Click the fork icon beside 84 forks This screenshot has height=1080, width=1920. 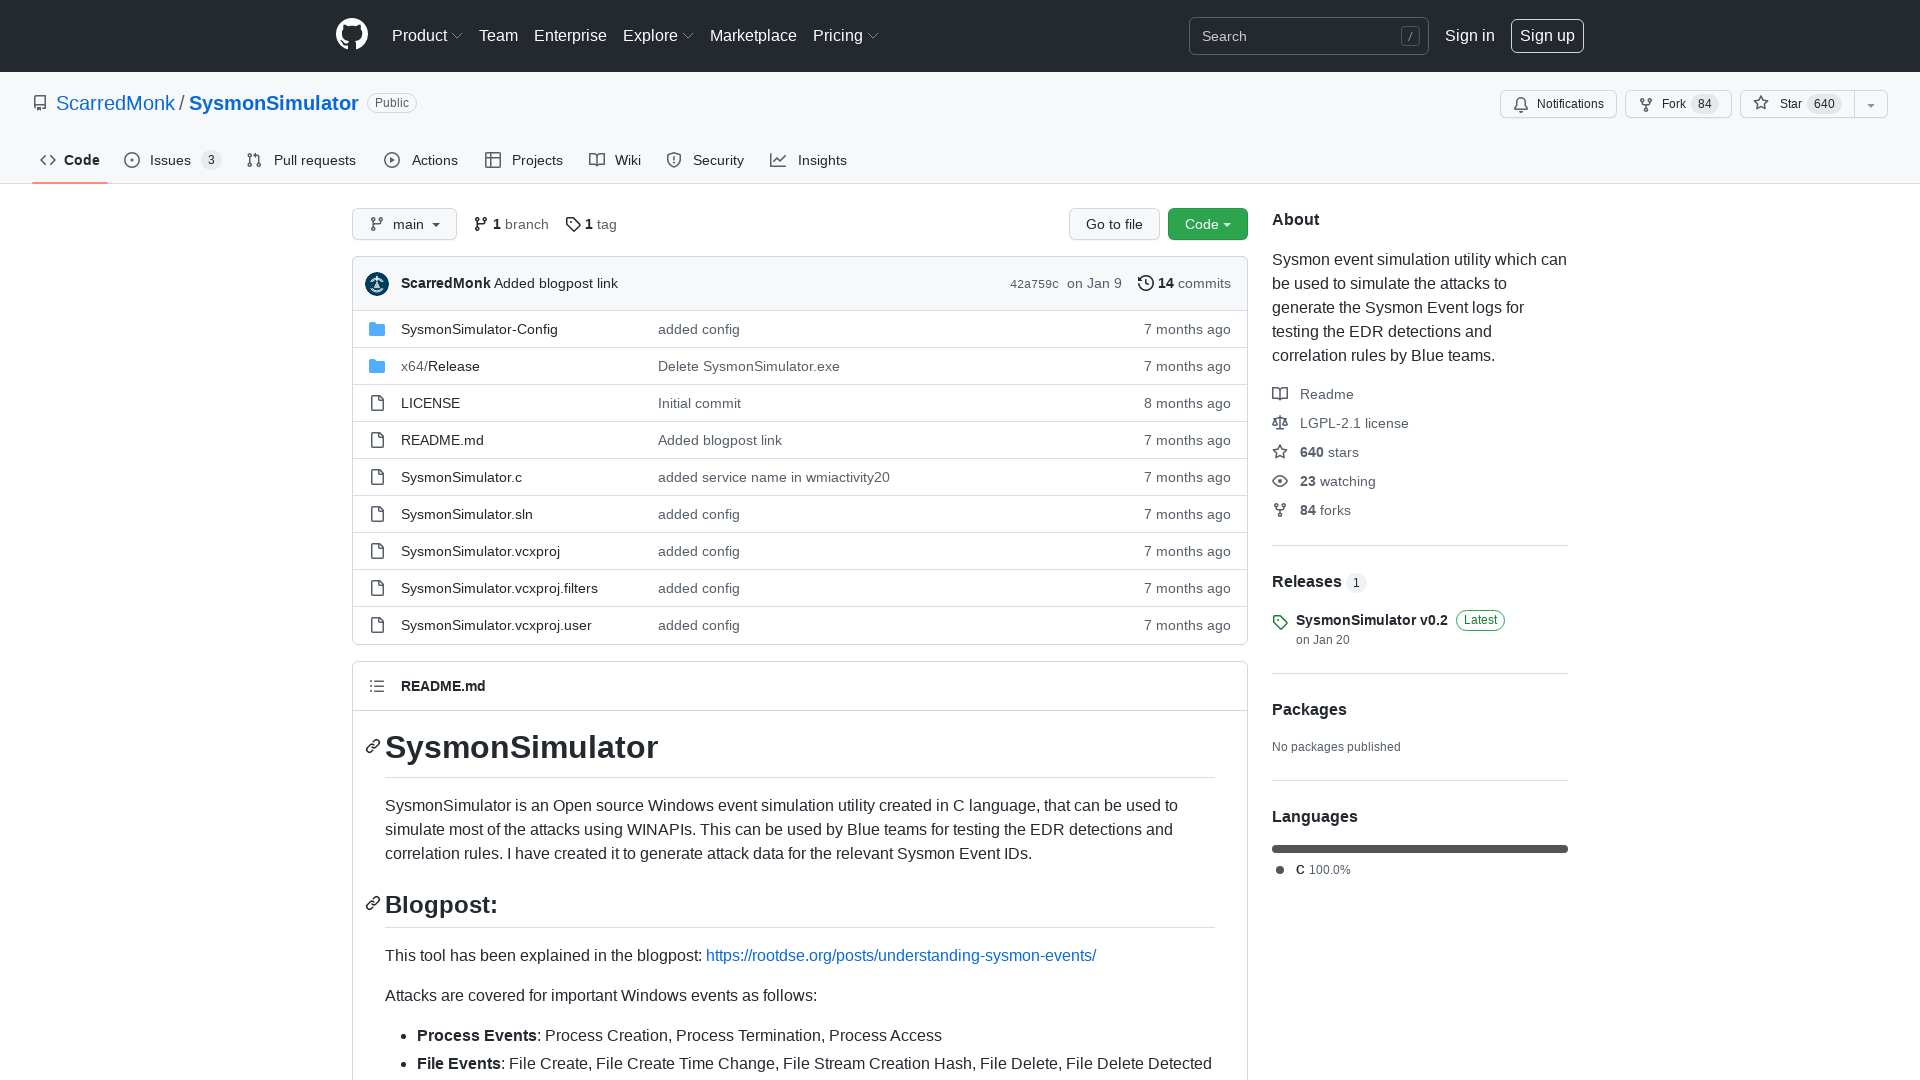[x=1280, y=510]
